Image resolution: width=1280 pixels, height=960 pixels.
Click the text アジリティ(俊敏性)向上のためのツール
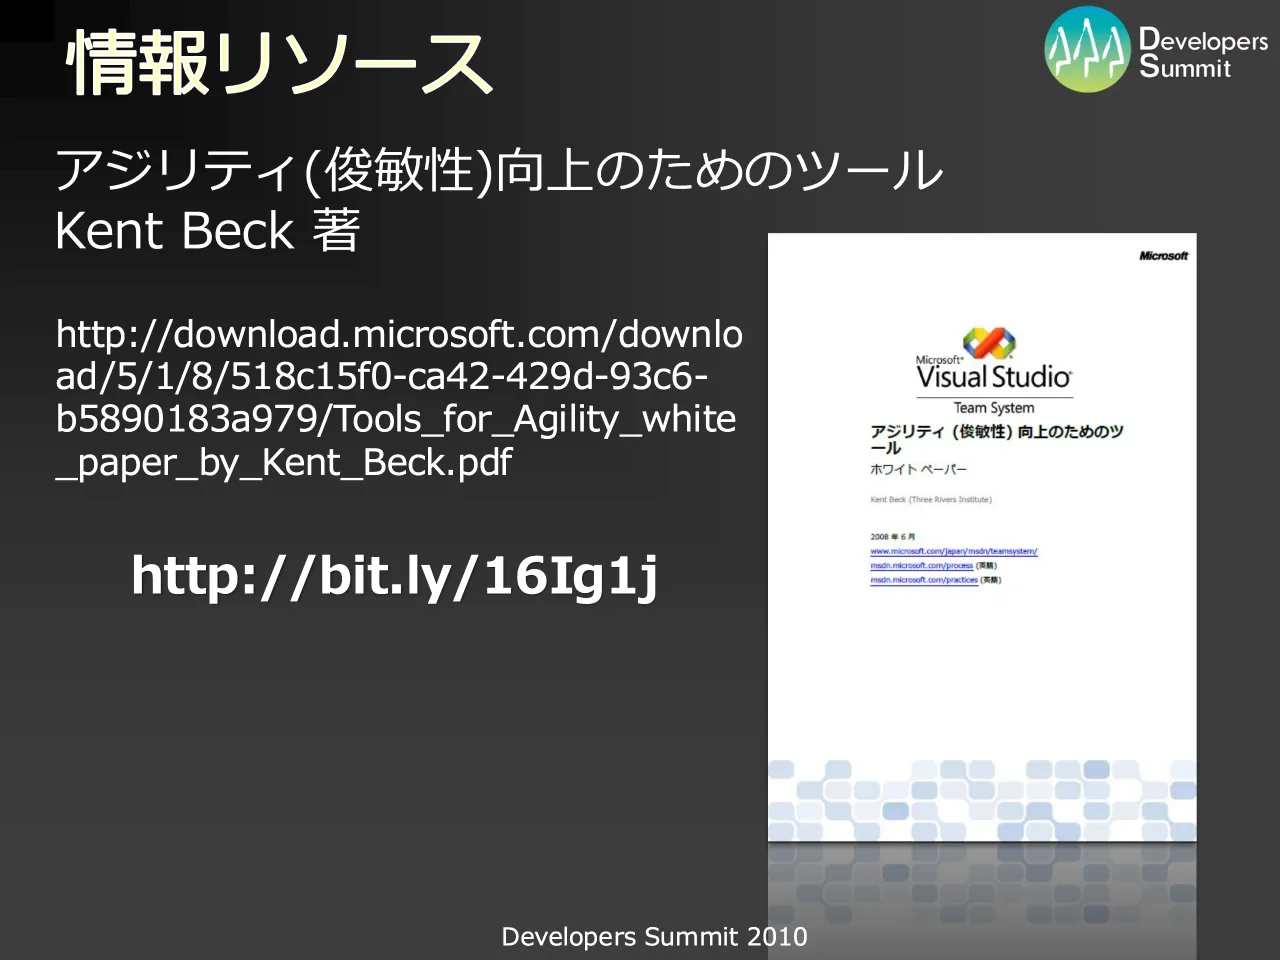click(498, 169)
